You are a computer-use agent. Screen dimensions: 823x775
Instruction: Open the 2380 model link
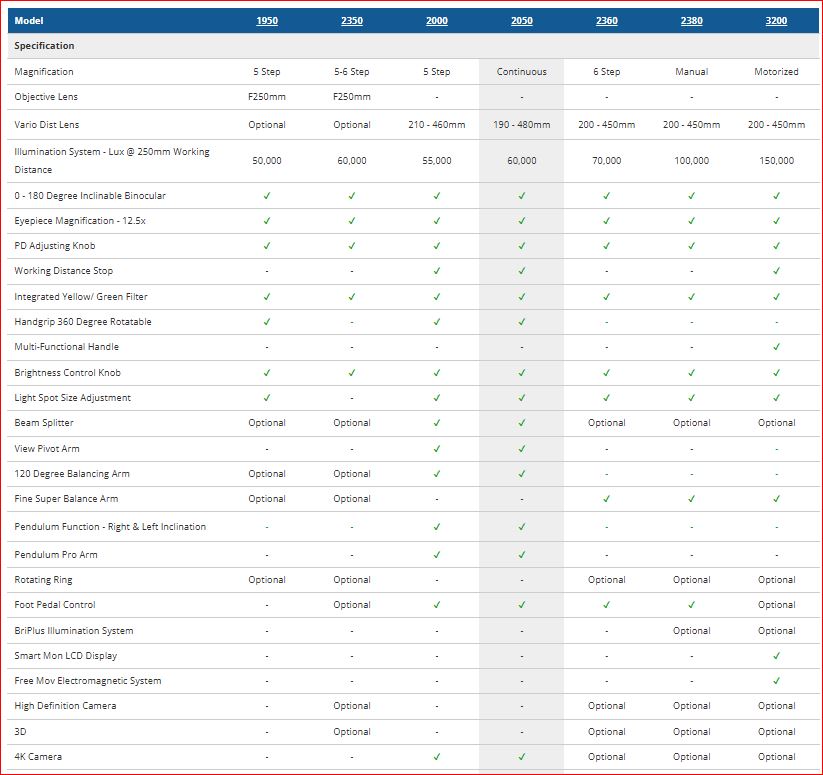[x=692, y=21]
